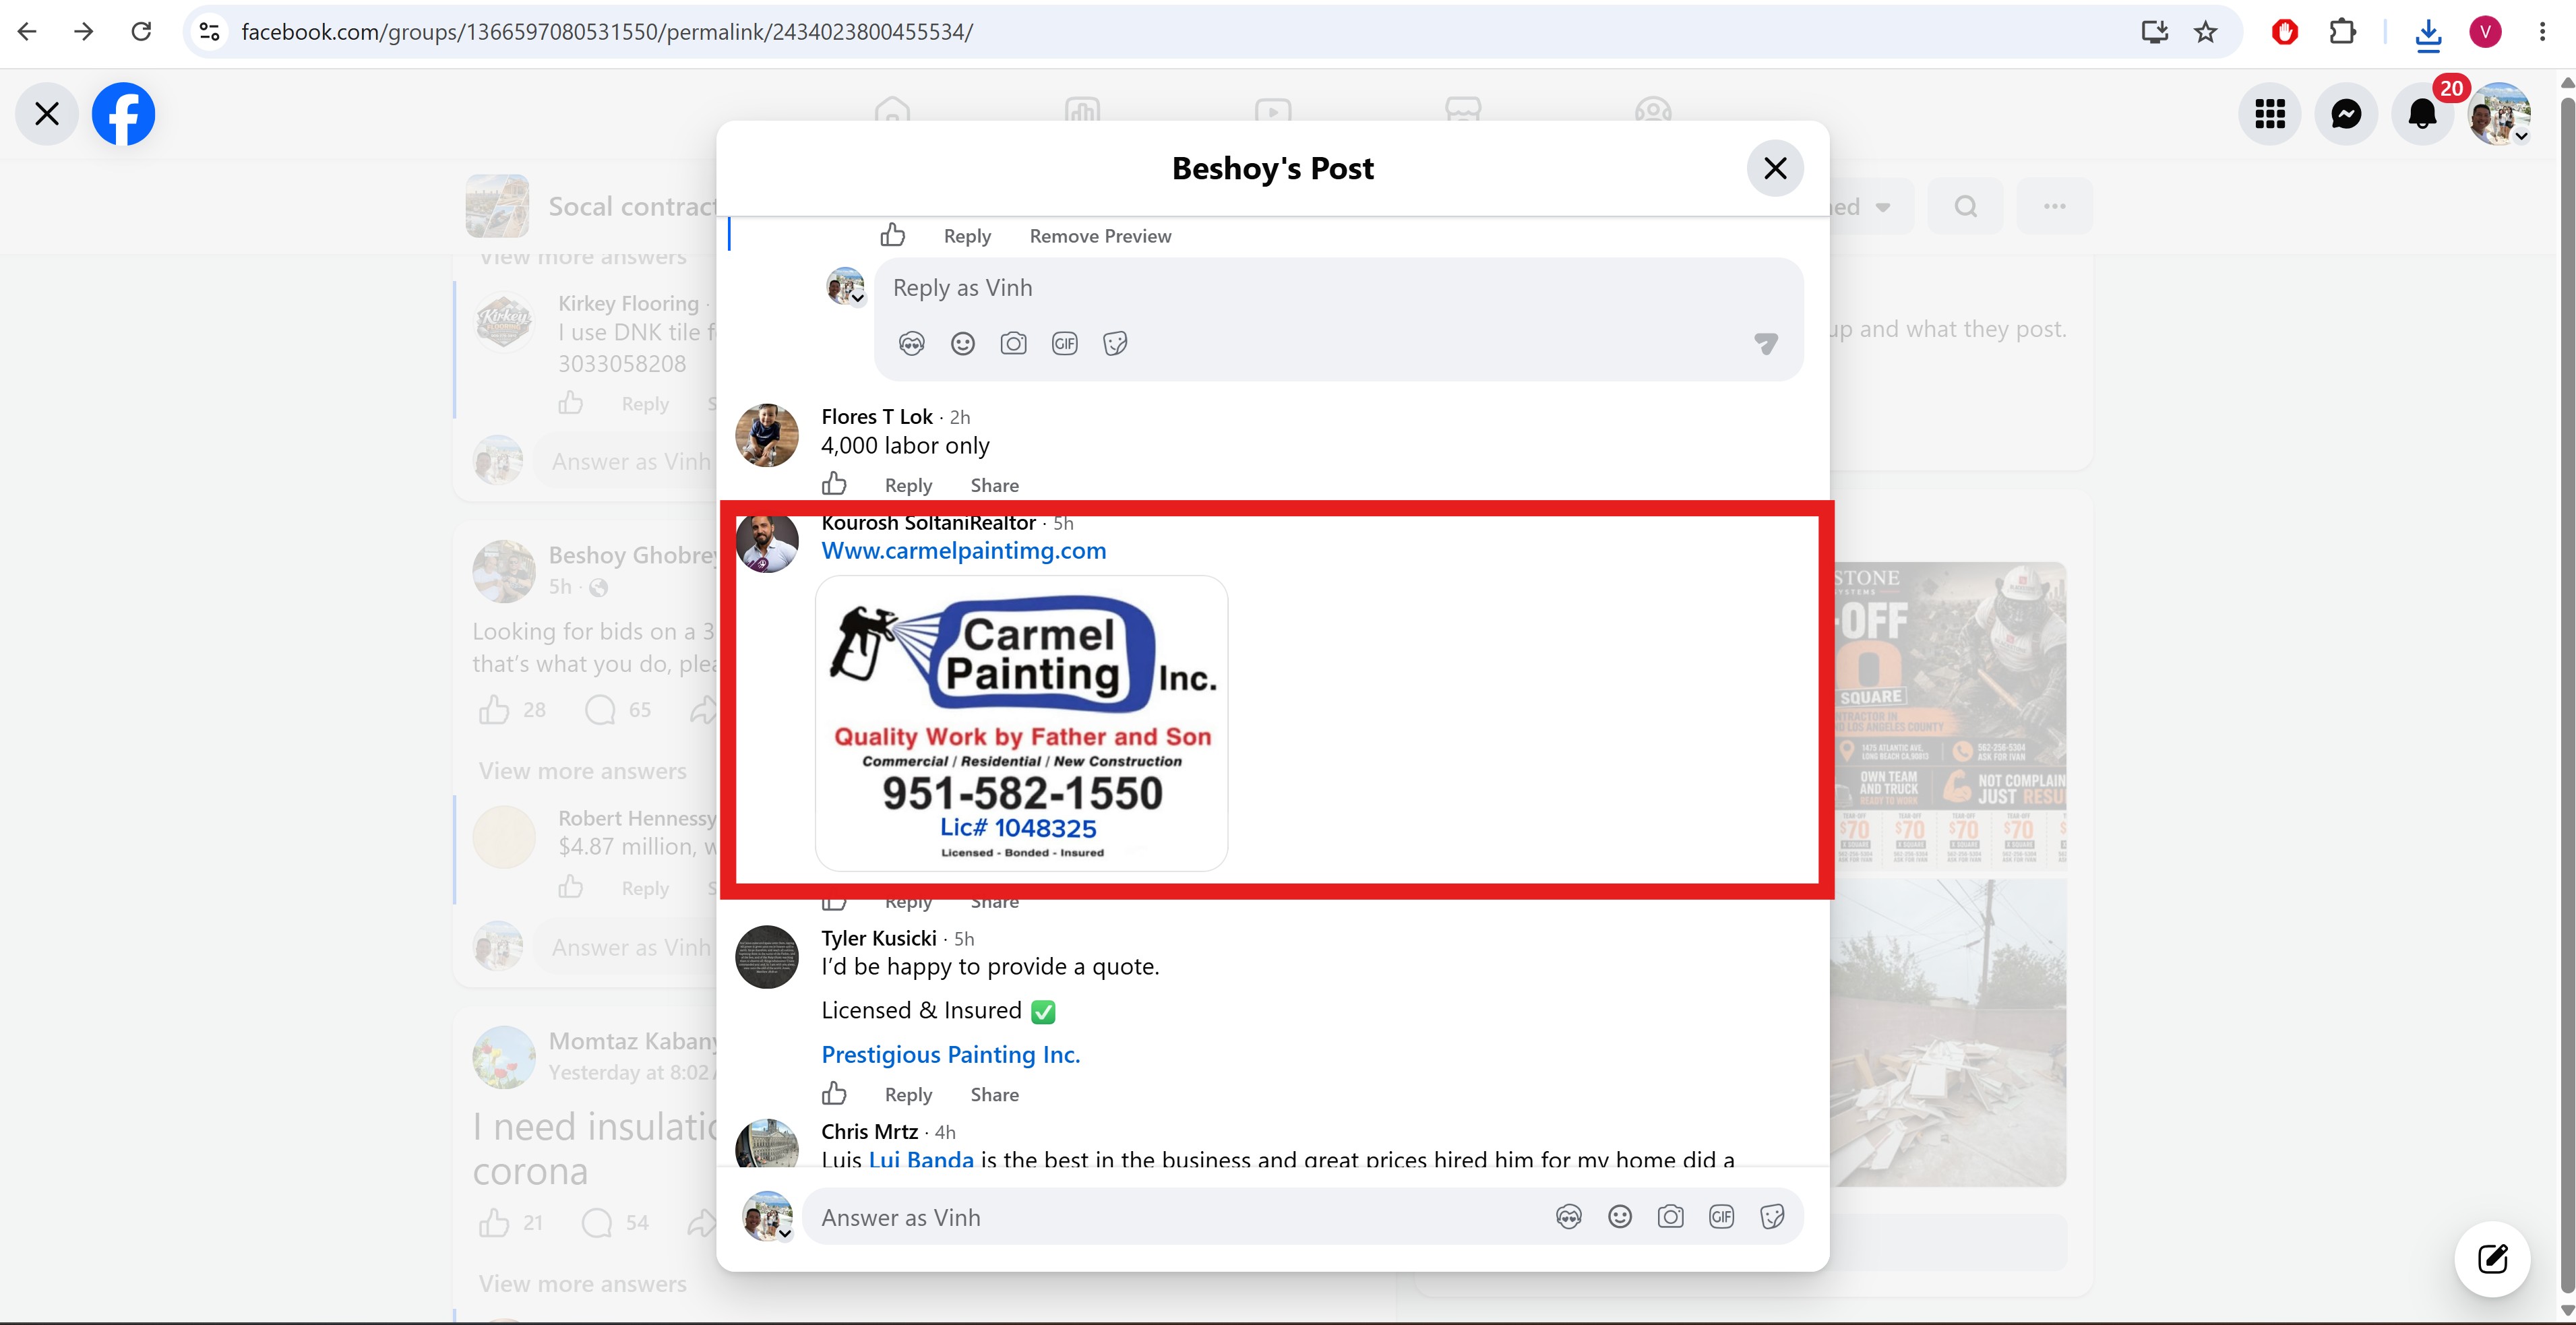
Task: Show Chrome downloads
Action: coord(2428,34)
